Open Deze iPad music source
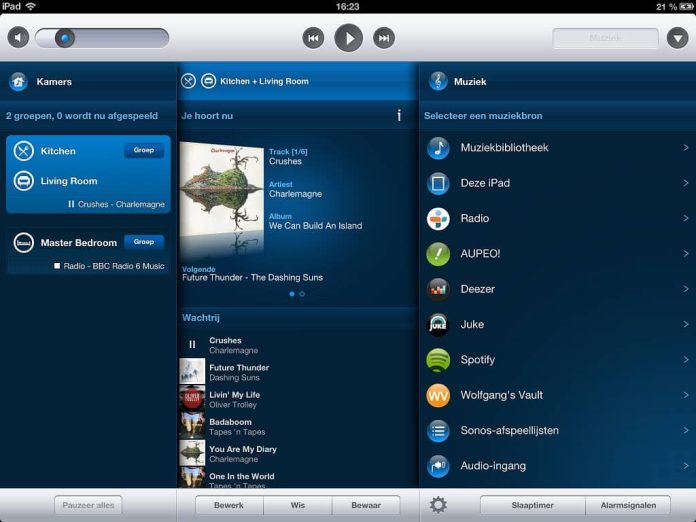This screenshot has height=522, width=696. 558,183
